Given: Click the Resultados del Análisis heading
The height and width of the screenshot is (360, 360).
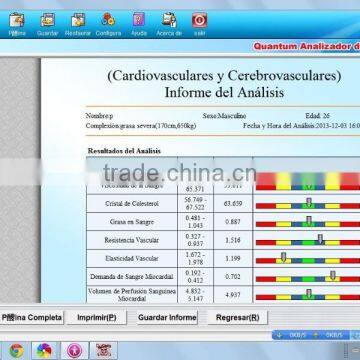Looking at the screenshot, I should coord(124,151).
